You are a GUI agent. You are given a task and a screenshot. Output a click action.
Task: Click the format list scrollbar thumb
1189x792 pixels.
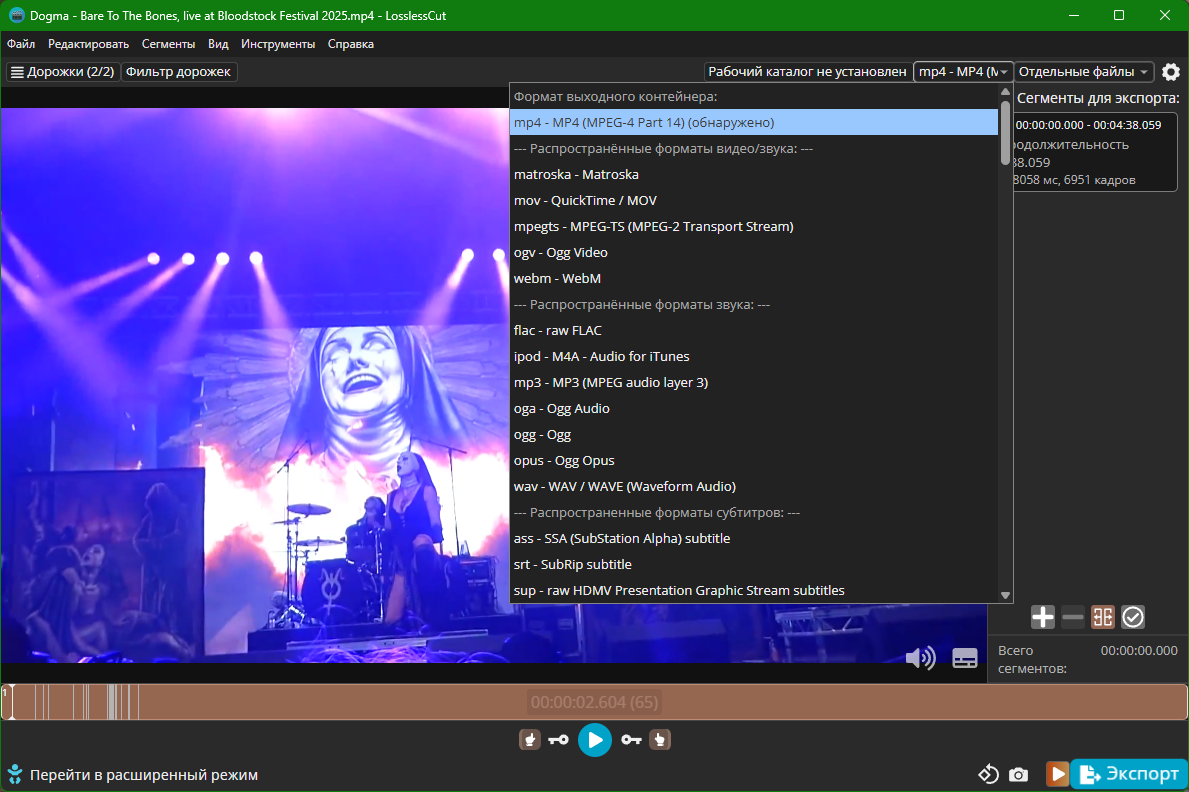[x=1005, y=132]
